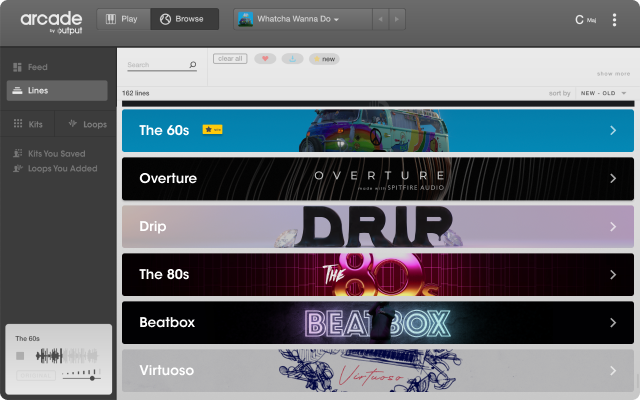Open the Beatbox line
The width and height of the screenshot is (640, 400).
[x=378, y=322]
